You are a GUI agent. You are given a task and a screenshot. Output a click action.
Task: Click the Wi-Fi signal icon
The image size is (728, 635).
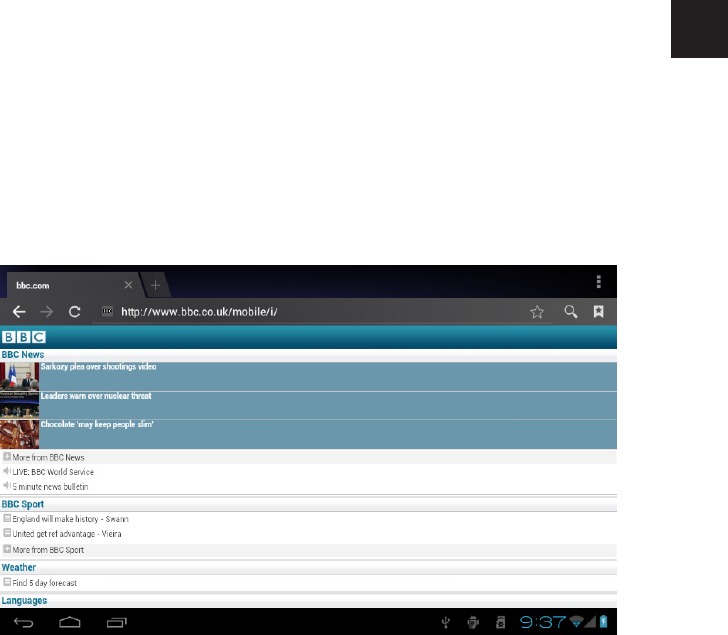[576, 622]
